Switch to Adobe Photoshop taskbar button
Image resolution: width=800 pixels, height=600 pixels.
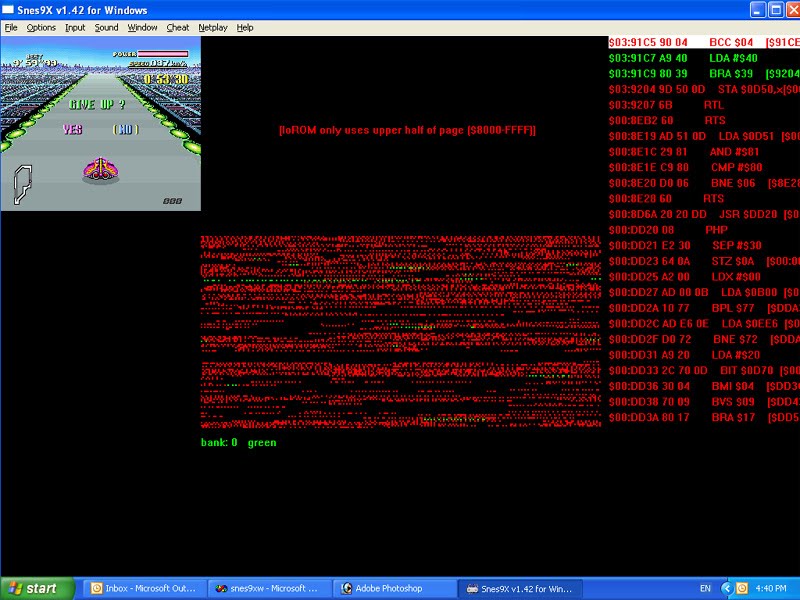(x=393, y=588)
